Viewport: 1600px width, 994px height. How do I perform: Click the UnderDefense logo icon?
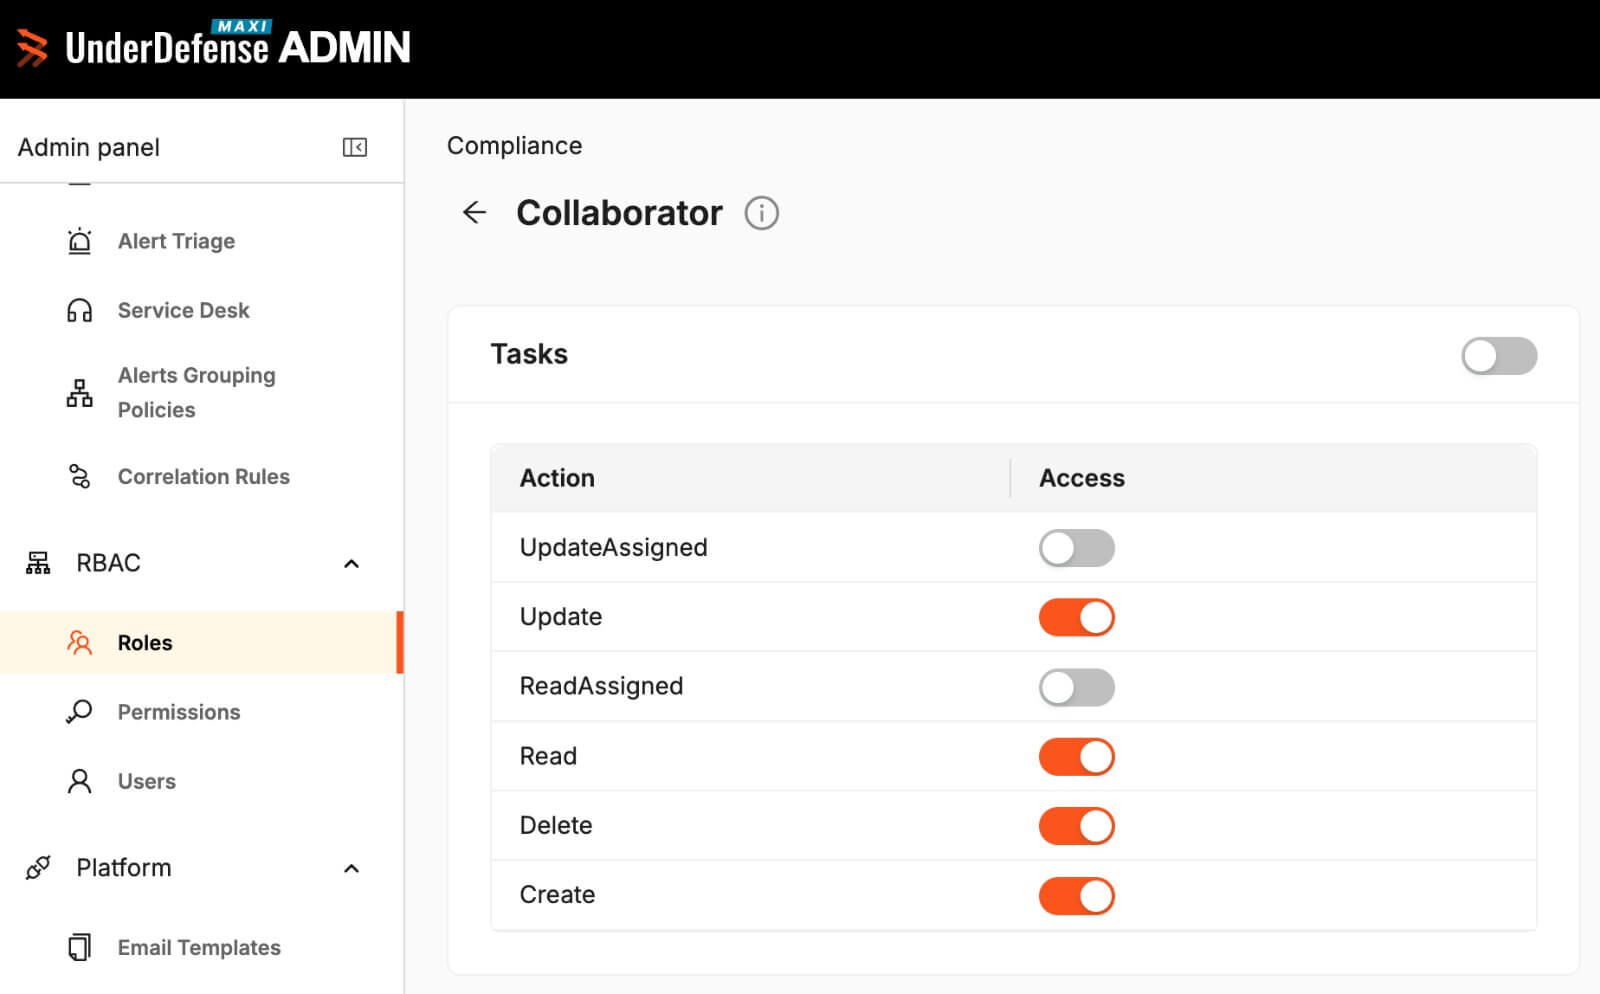32,48
